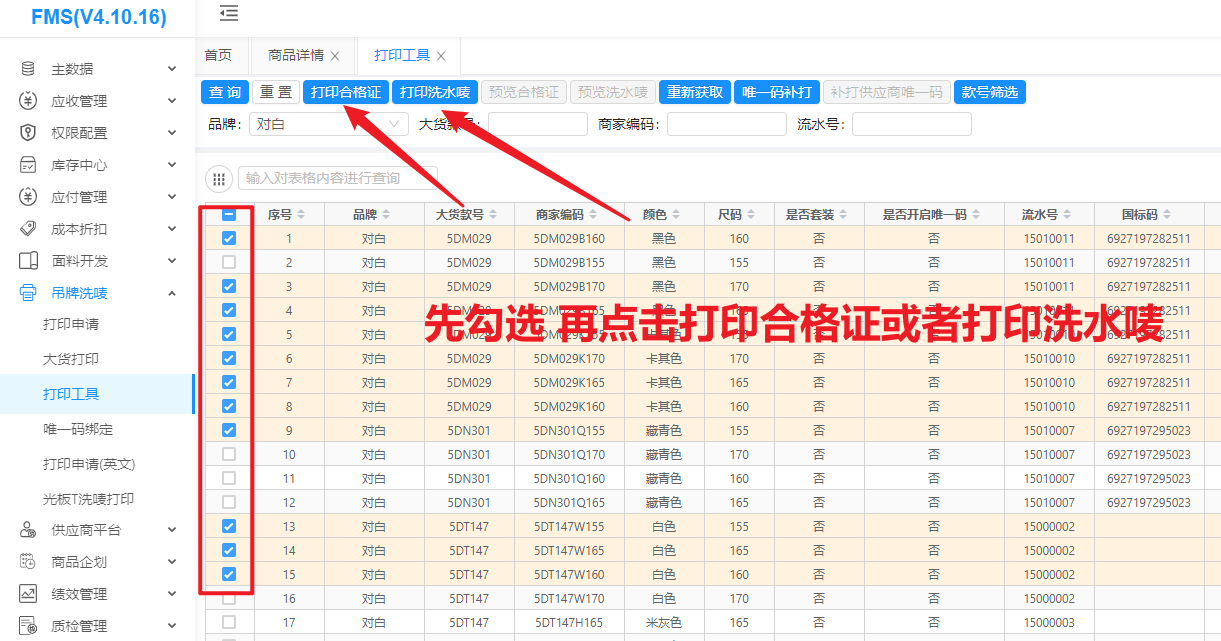Screen dimensions: 1221x641
Task: Click the 打印洗水唛 button
Action: (x=434, y=92)
